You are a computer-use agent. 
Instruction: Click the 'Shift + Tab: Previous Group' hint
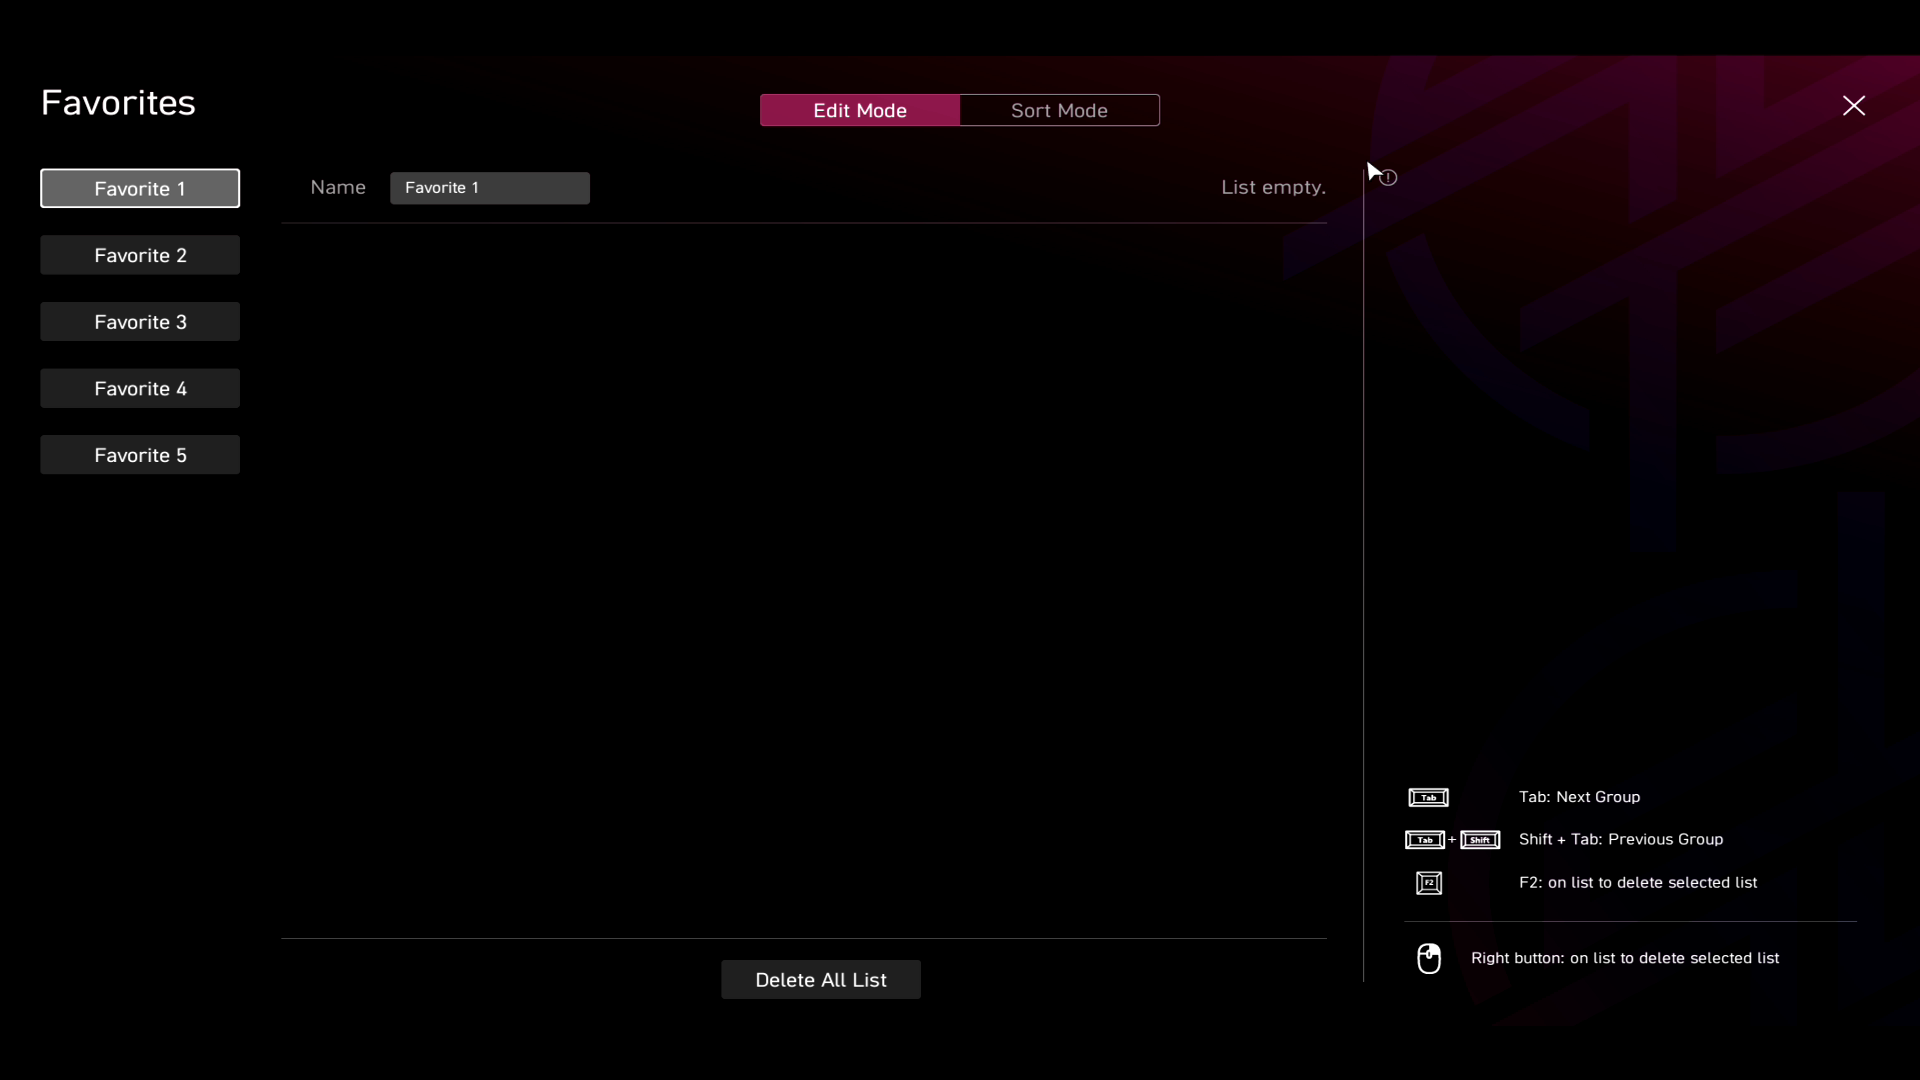1620,839
